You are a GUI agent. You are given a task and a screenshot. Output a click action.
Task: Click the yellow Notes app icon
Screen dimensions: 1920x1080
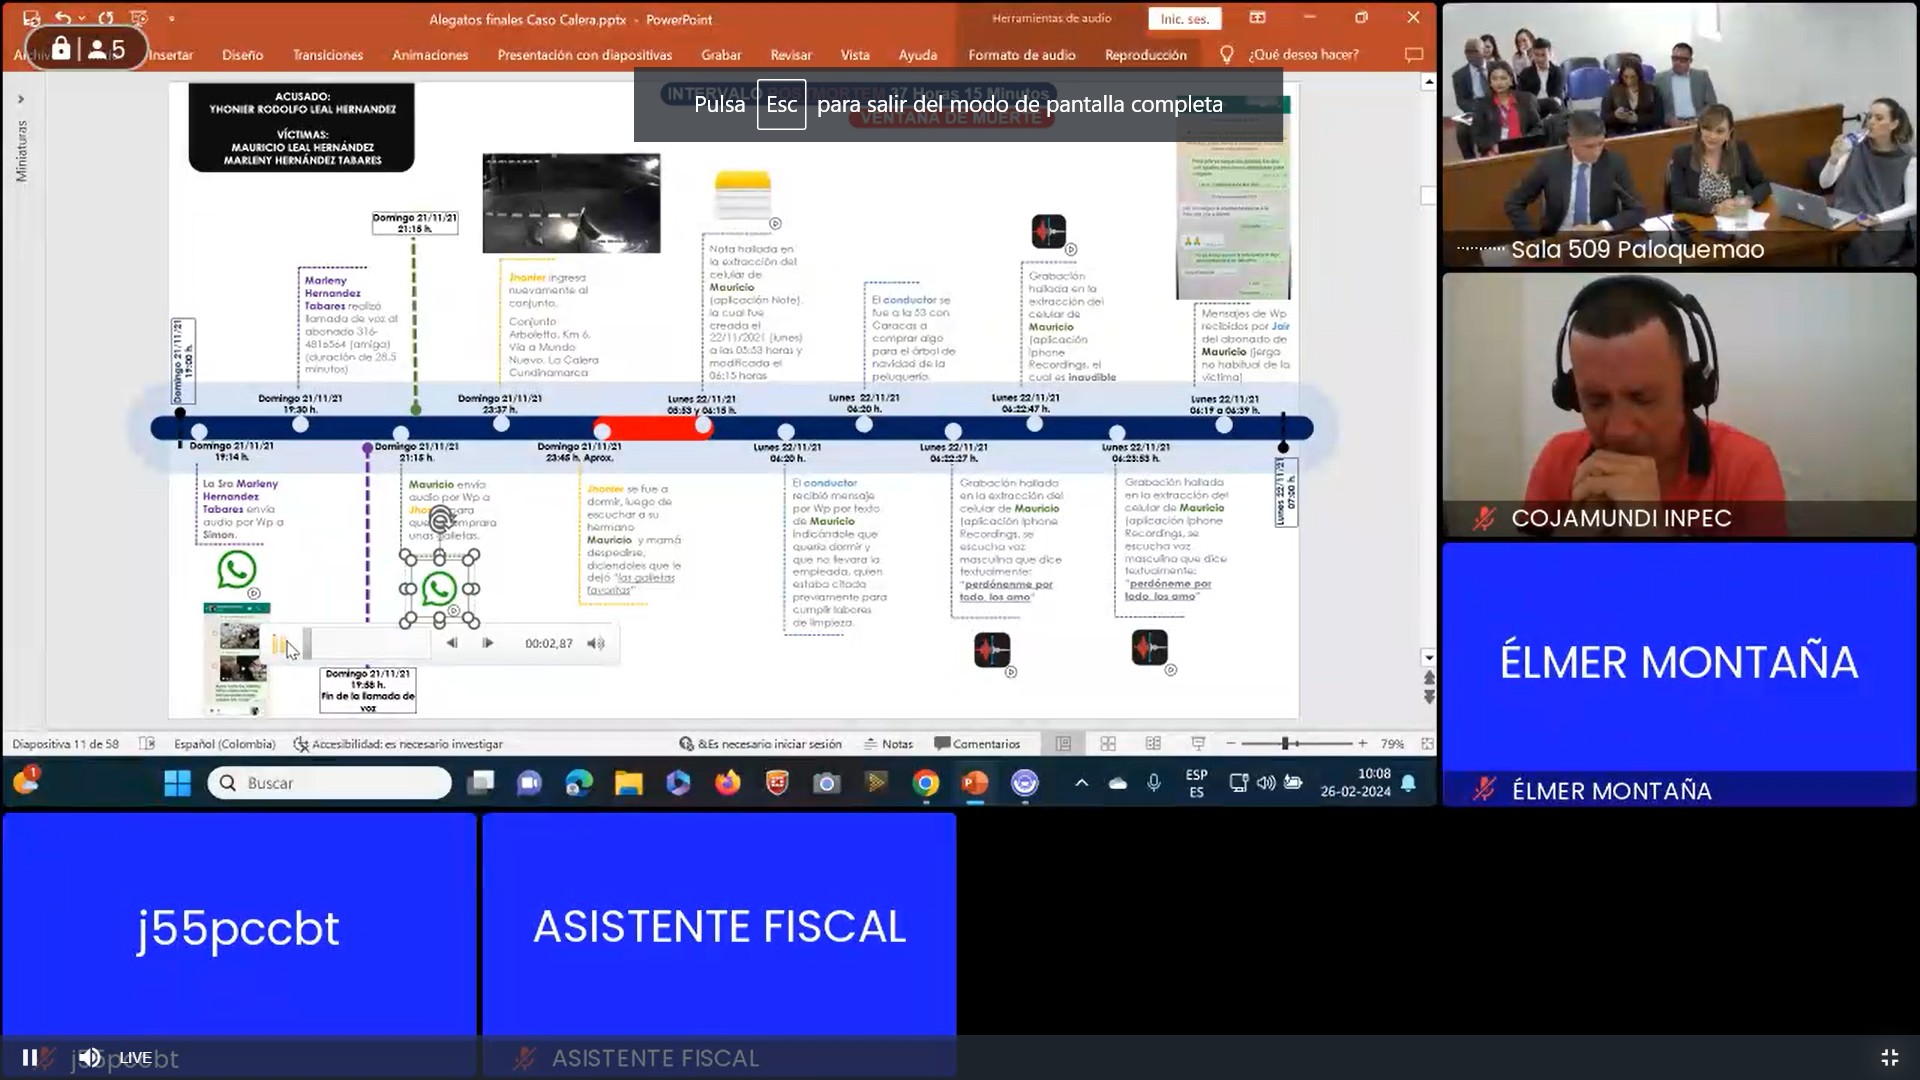coord(743,194)
